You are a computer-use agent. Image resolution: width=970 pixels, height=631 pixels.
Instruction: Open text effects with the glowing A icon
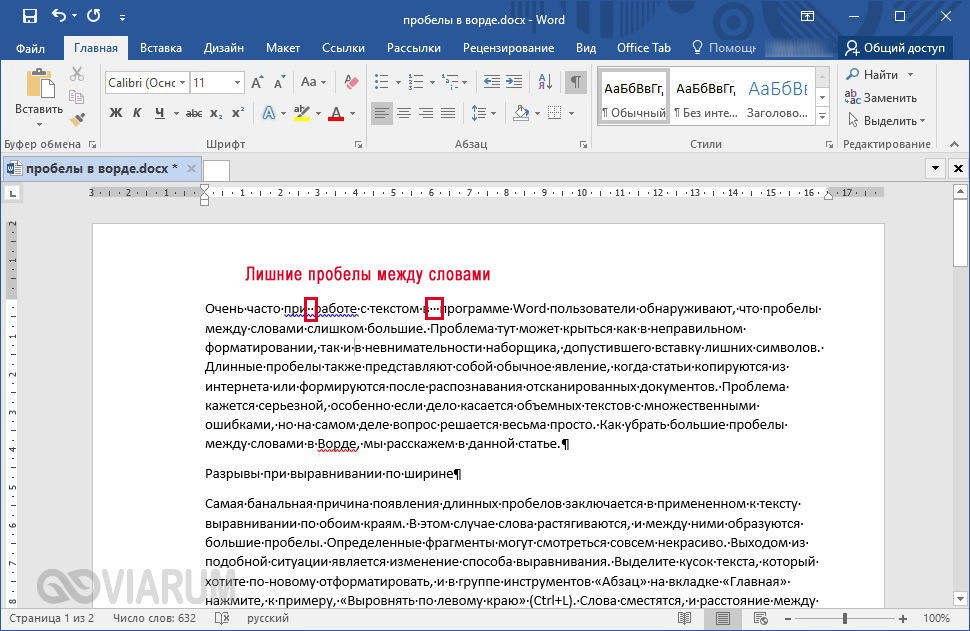coord(268,113)
